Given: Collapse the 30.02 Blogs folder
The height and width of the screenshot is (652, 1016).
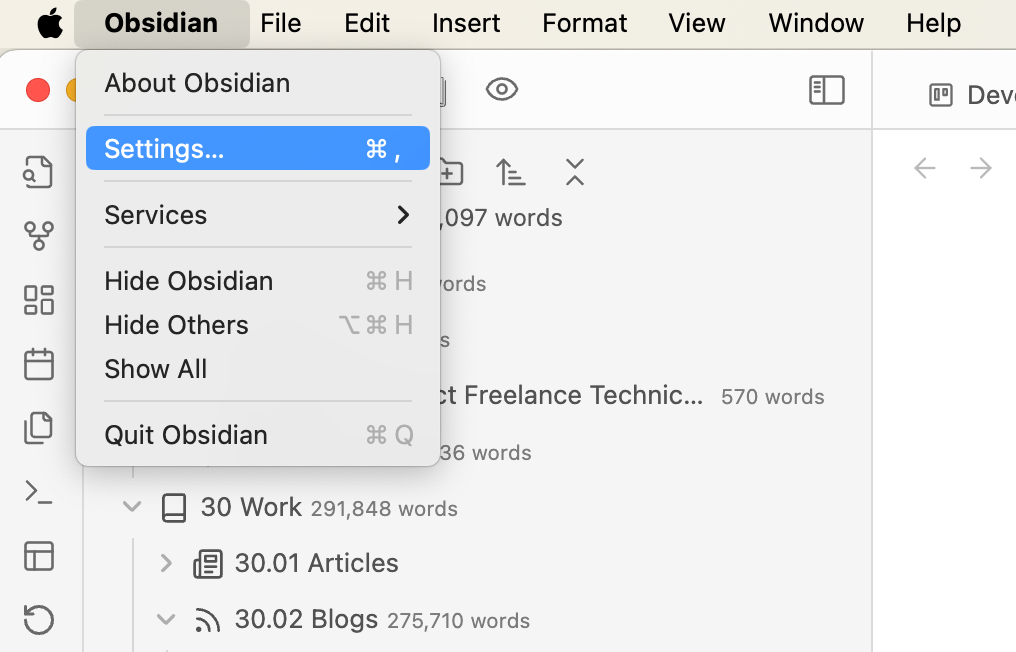Looking at the screenshot, I should point(166,620).
